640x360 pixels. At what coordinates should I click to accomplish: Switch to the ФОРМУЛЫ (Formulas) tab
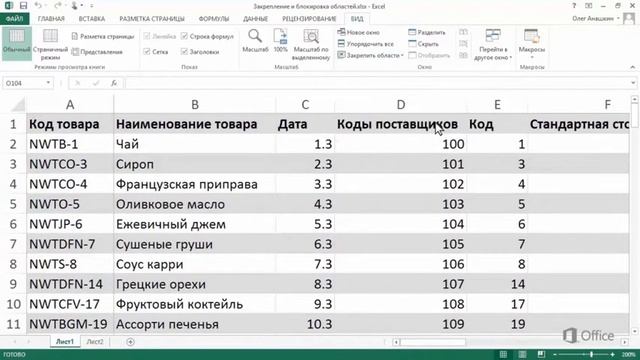(213, 19)
